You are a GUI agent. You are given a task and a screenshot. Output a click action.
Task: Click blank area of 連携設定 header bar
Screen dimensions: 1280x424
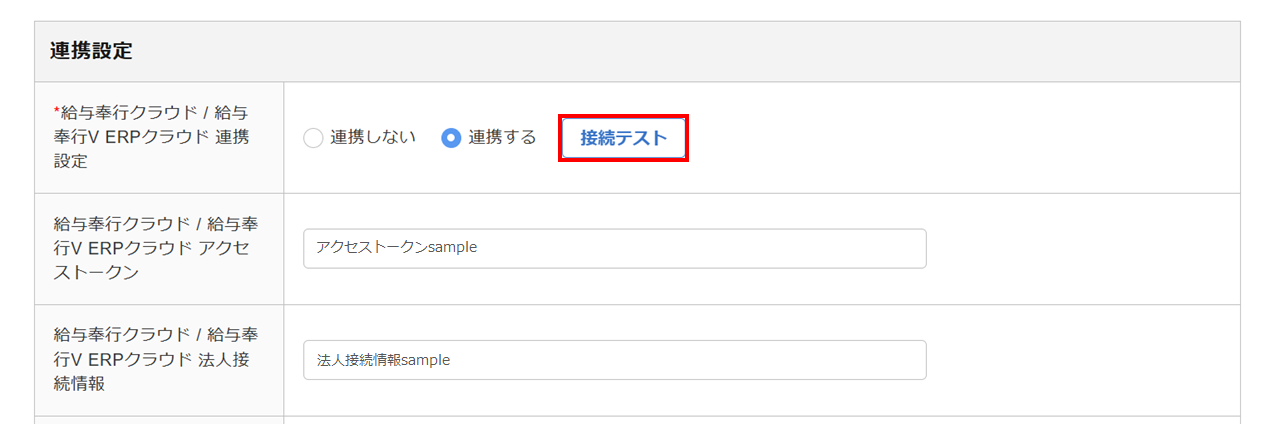tap(700, 52)
